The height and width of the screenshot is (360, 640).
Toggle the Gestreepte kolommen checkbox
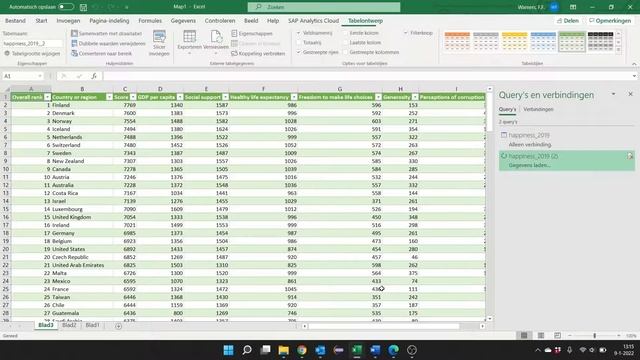coord(345,52)
